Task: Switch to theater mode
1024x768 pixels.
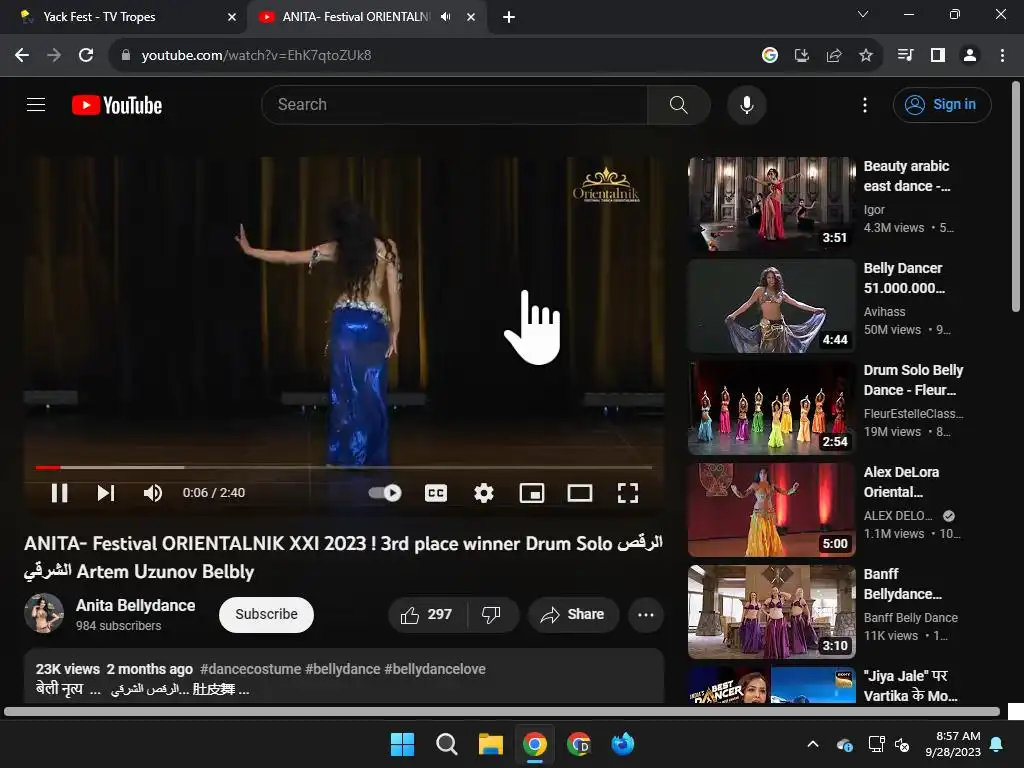Action: point(579,493)
